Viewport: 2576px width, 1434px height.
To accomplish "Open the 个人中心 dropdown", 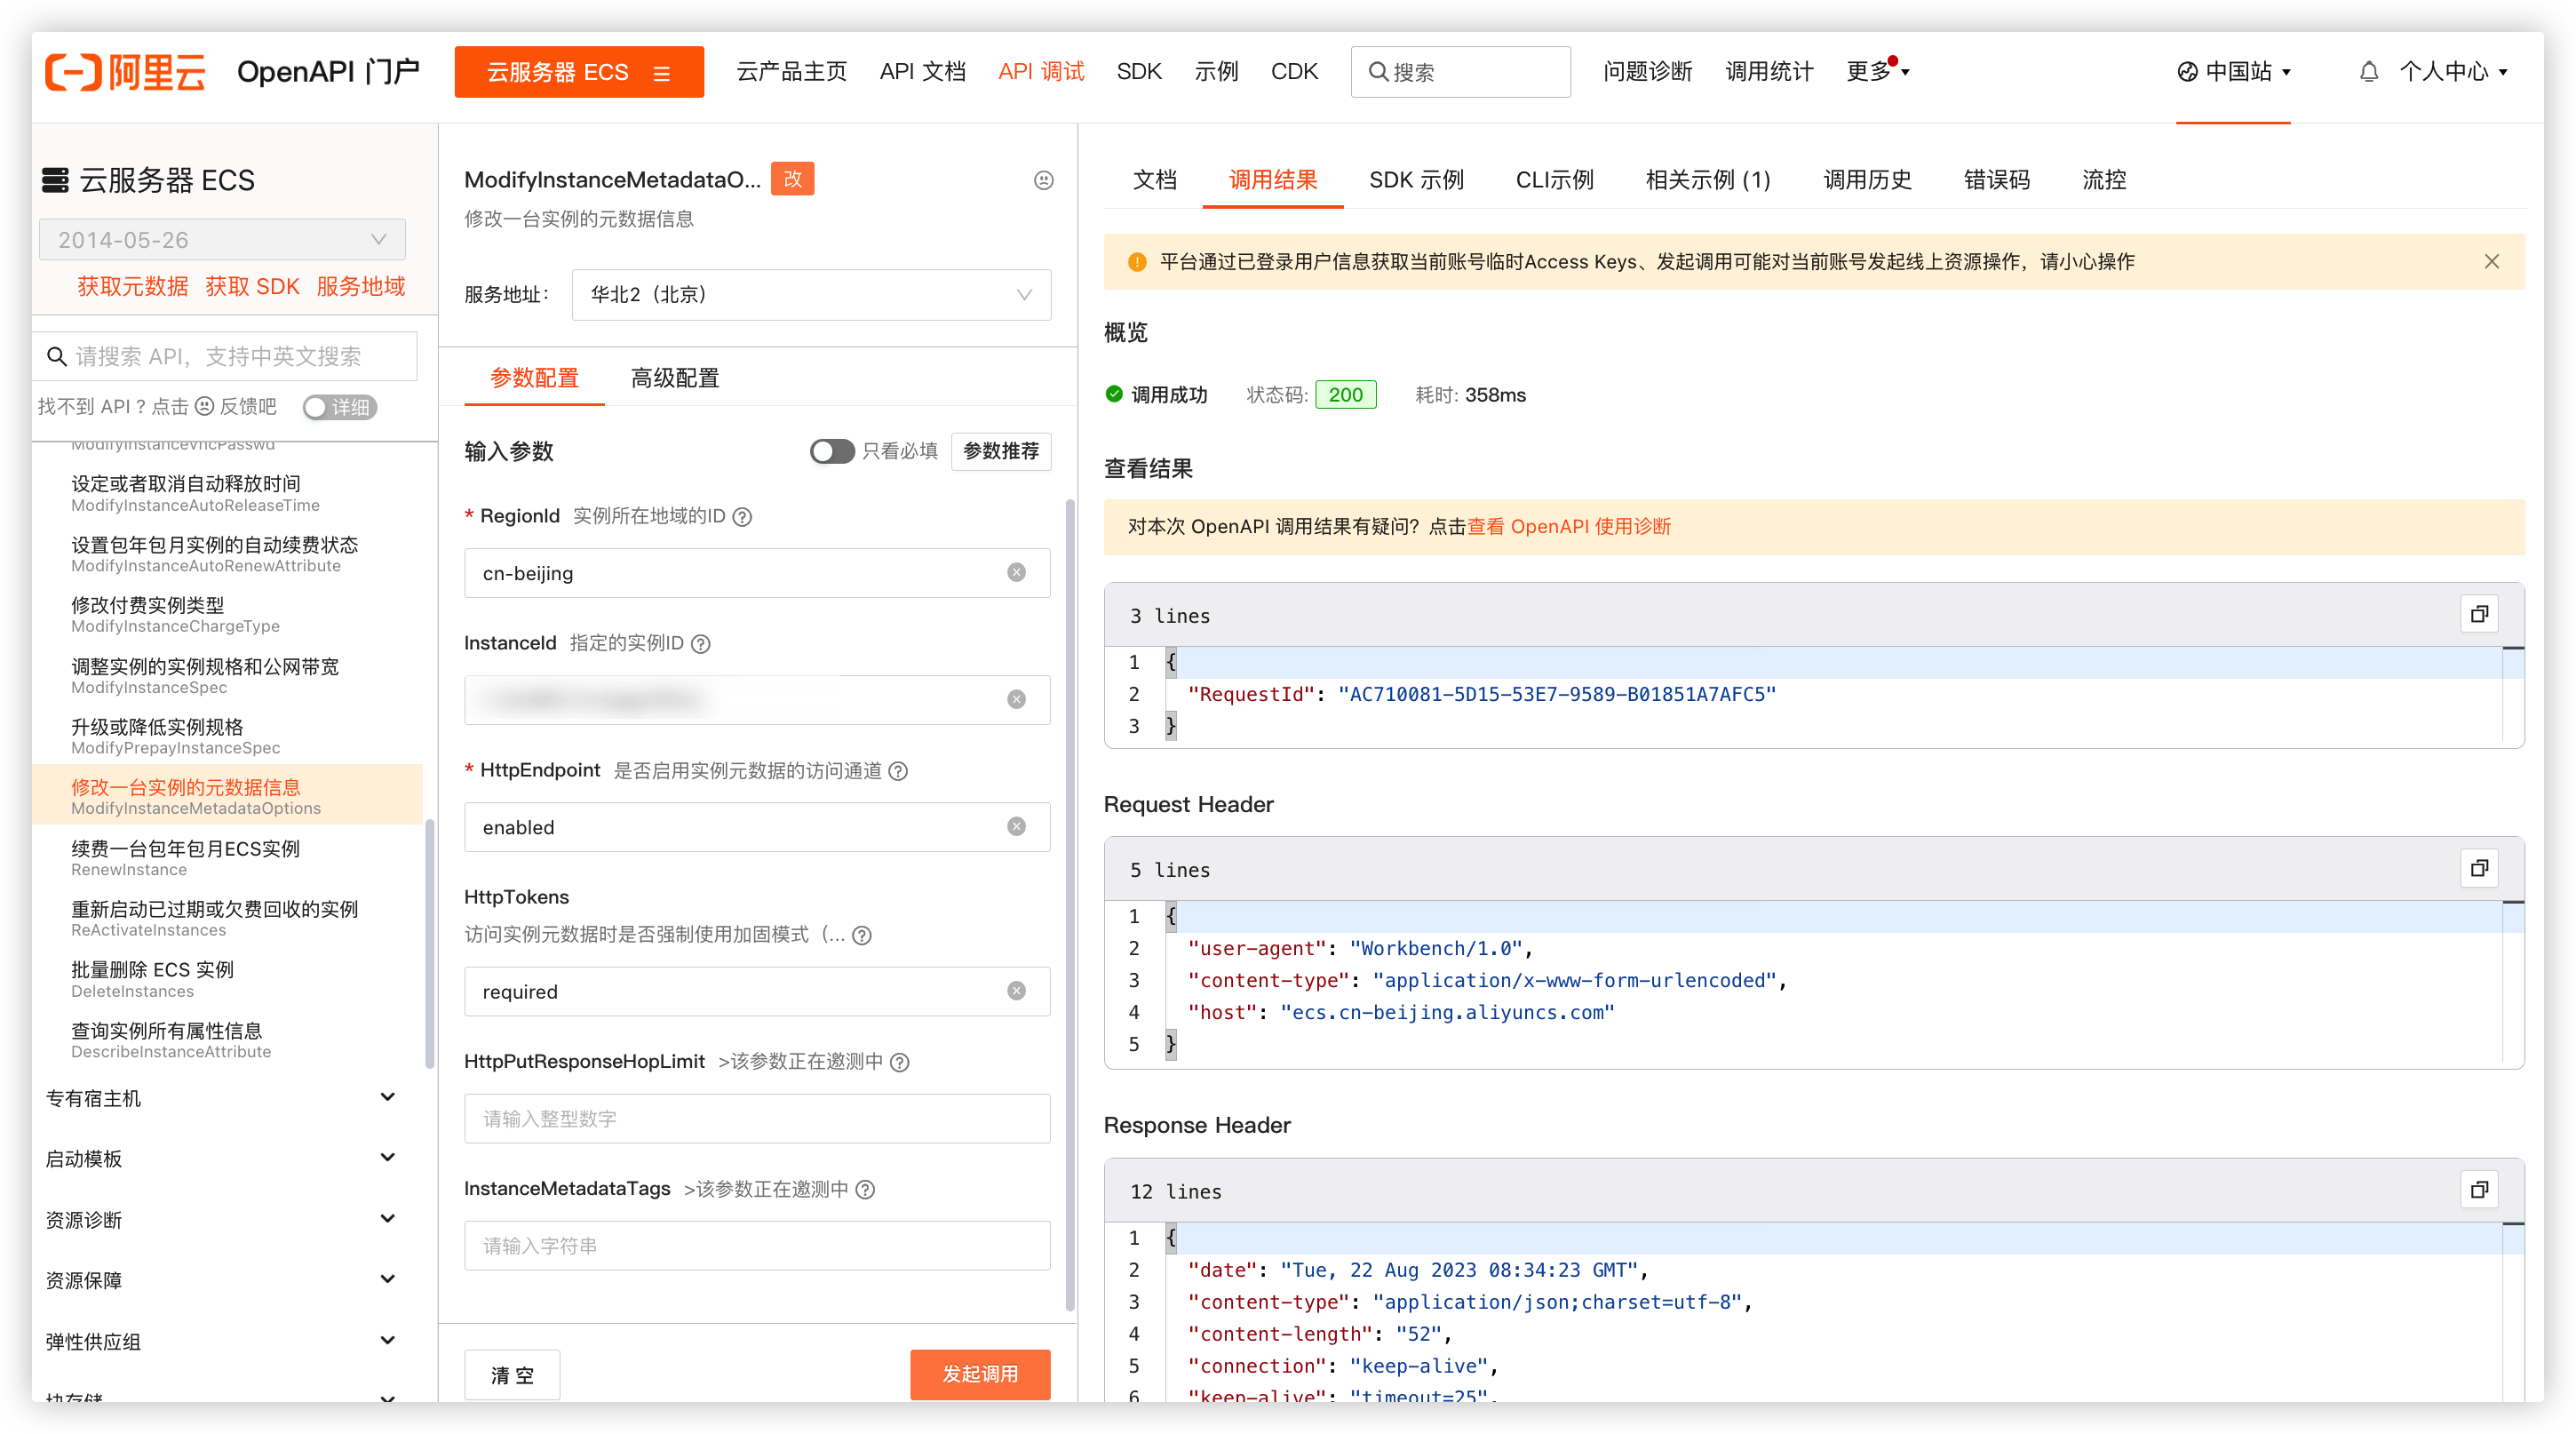I will point(2454,72).
